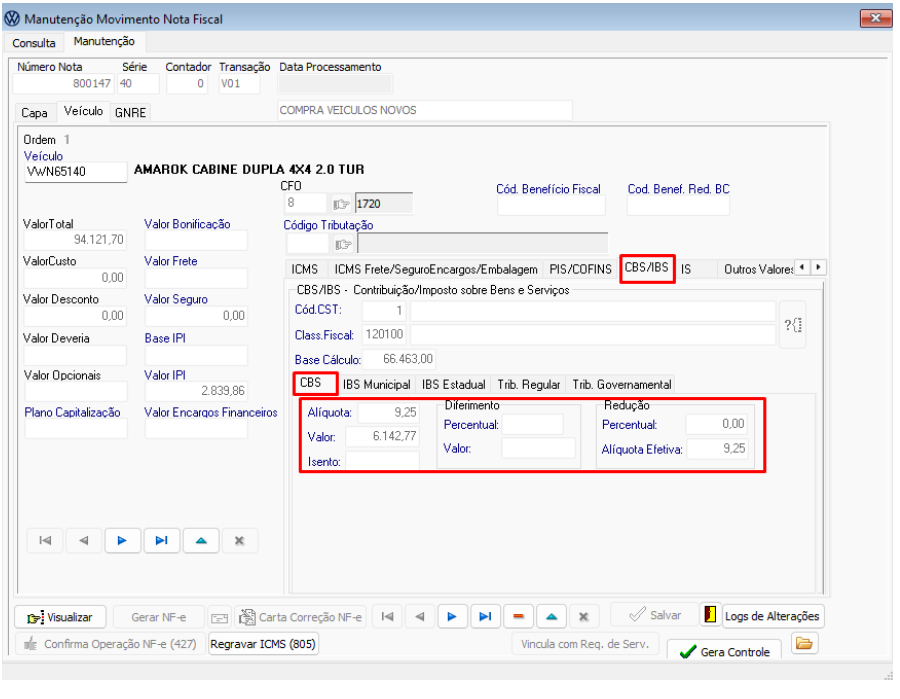Switch to the IBS Municipal tab
This screenshot has width=900, height=699.
[x=376, y=384]
